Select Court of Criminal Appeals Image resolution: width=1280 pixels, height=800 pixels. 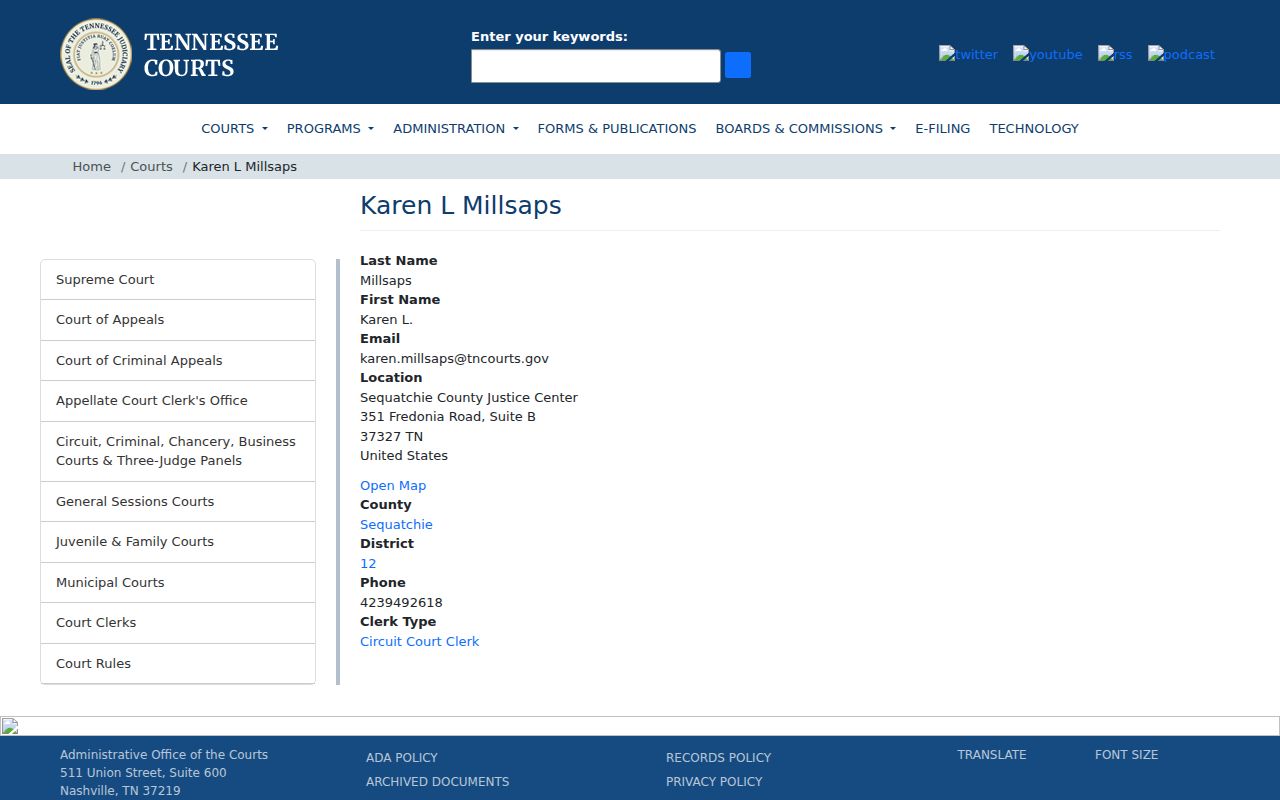click(x=178, y=361)
